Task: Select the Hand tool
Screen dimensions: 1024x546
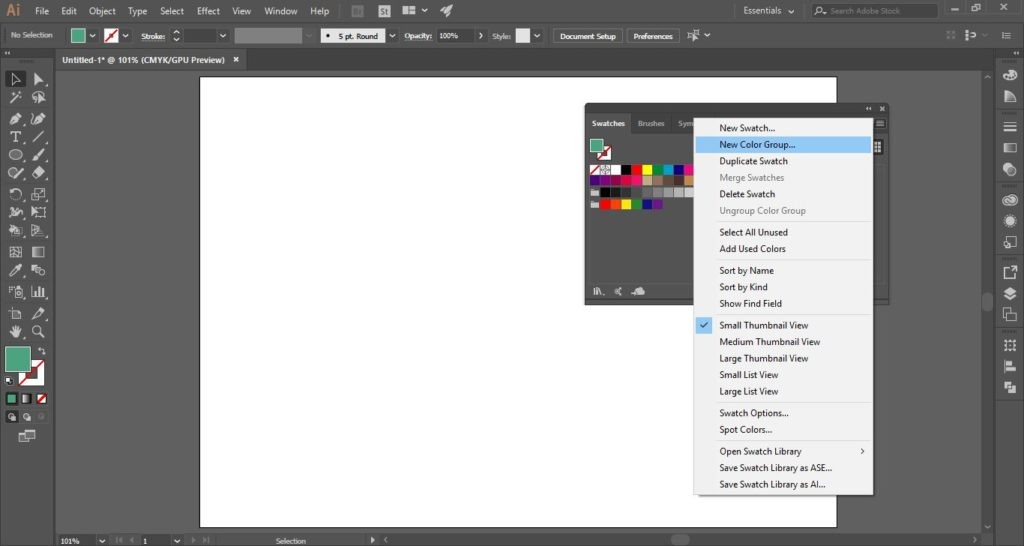Action: pos(15,332)
